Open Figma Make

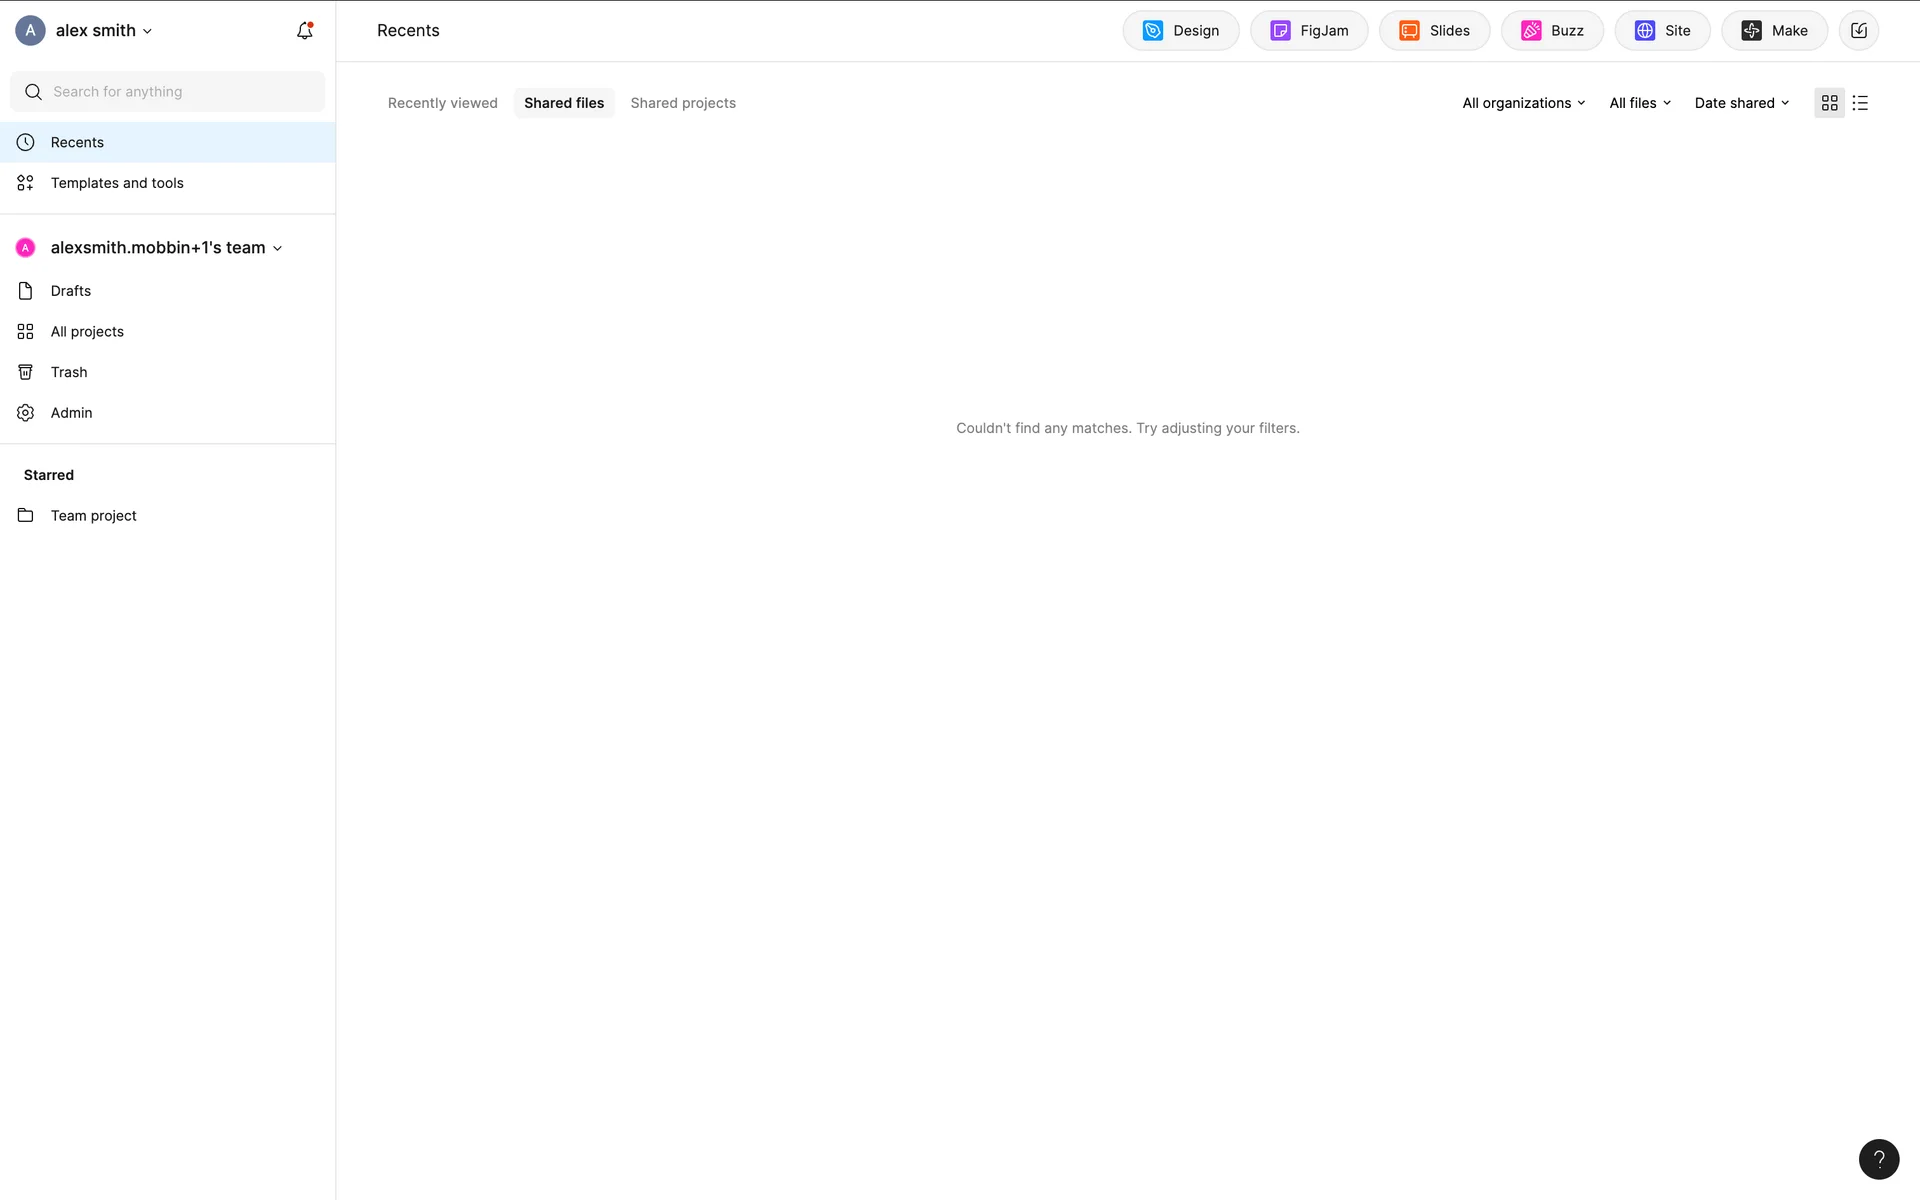[x=1774, y=31]
